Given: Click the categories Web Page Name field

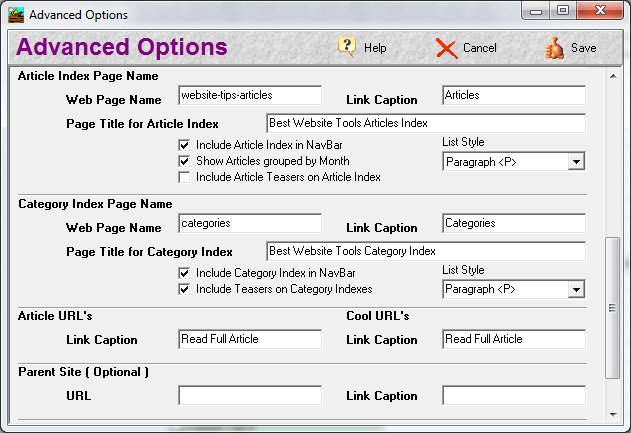Looking at the screenshot, I should (x=250, y=223).
